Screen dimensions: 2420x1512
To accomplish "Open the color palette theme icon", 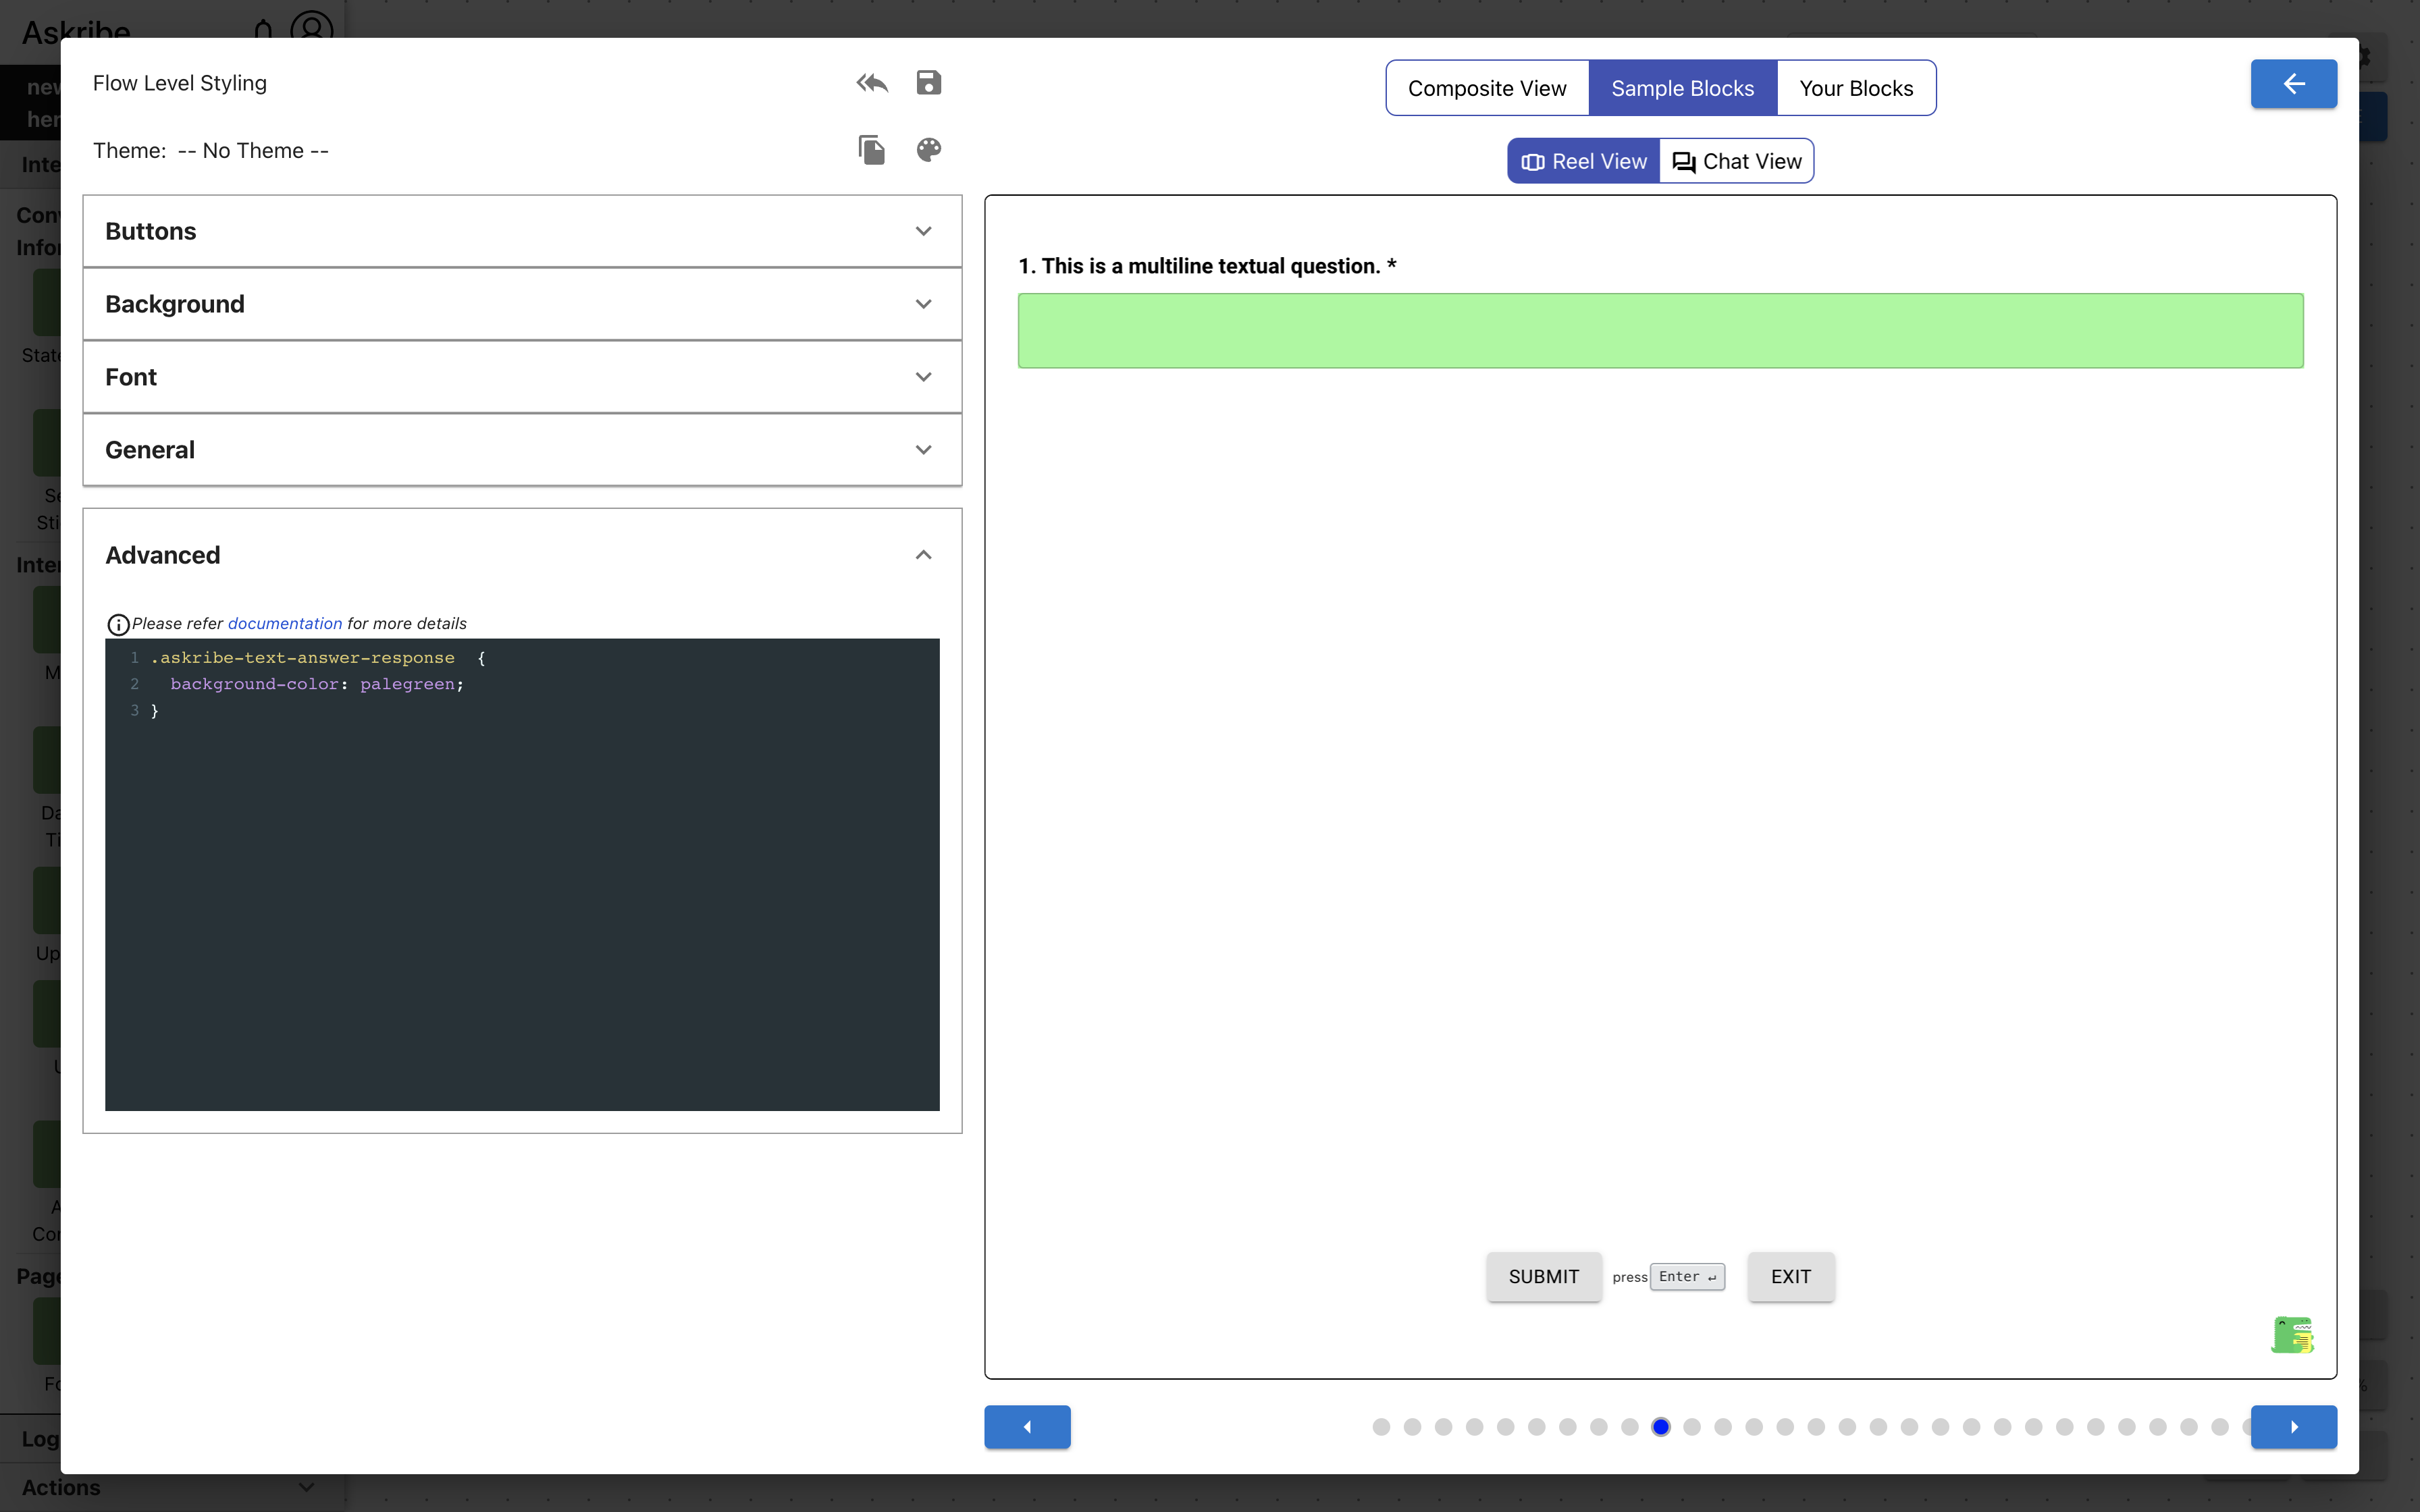I will [928, 150].
